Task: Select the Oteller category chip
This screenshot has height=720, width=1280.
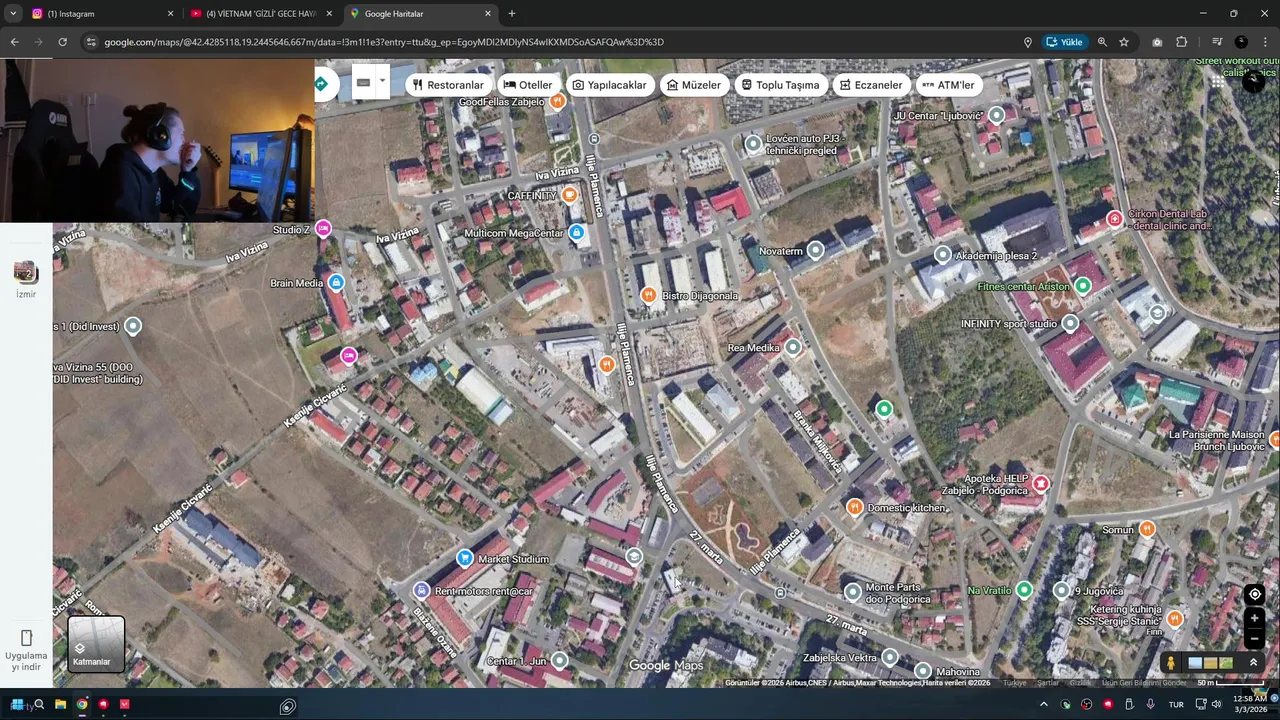Action: [x=527, y=85]
